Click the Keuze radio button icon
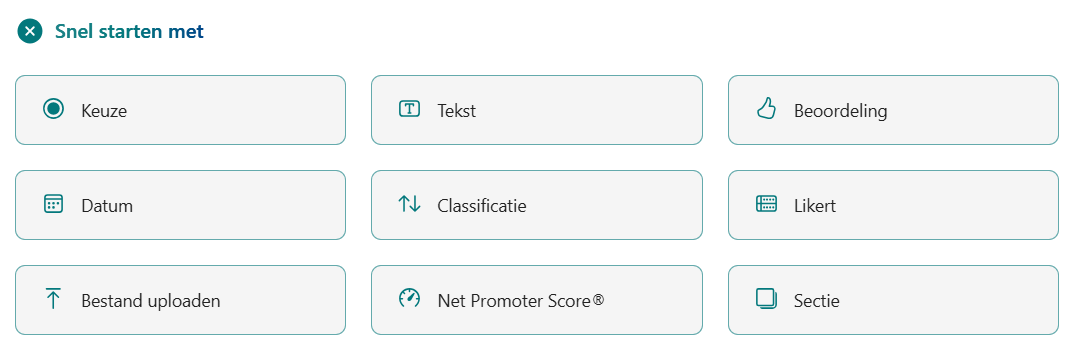1072x360 pixels. (x=53, y=109)
